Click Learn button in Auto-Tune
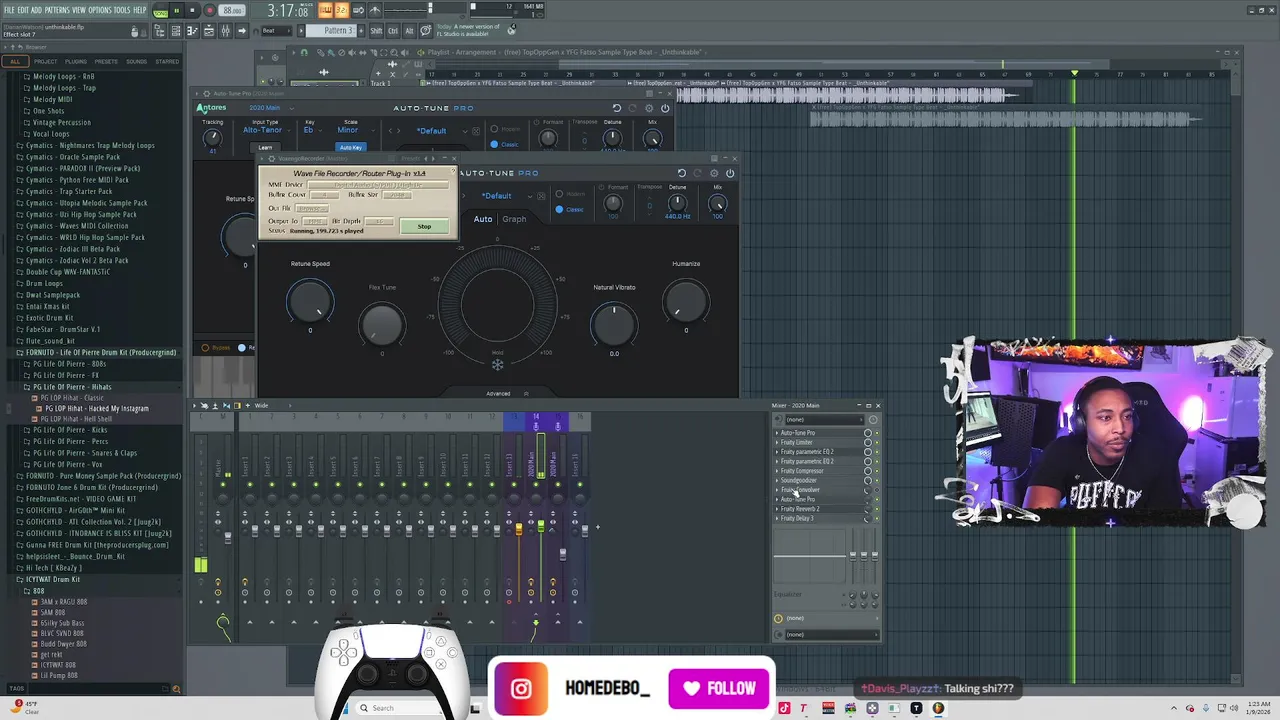Image resolution: width=1280 pixels, height=720 pixels. tap(265, 148)
